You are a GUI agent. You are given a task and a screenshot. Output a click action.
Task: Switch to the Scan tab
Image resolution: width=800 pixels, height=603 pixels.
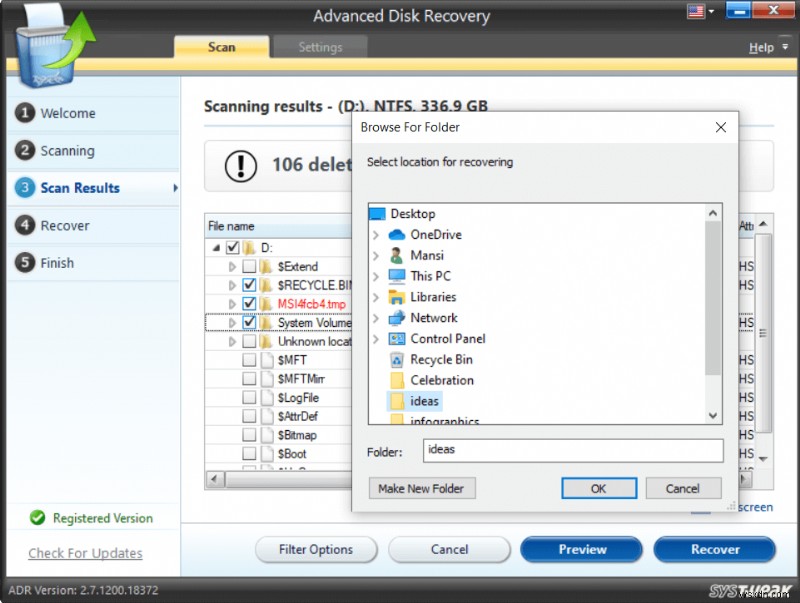click(221, 47)
